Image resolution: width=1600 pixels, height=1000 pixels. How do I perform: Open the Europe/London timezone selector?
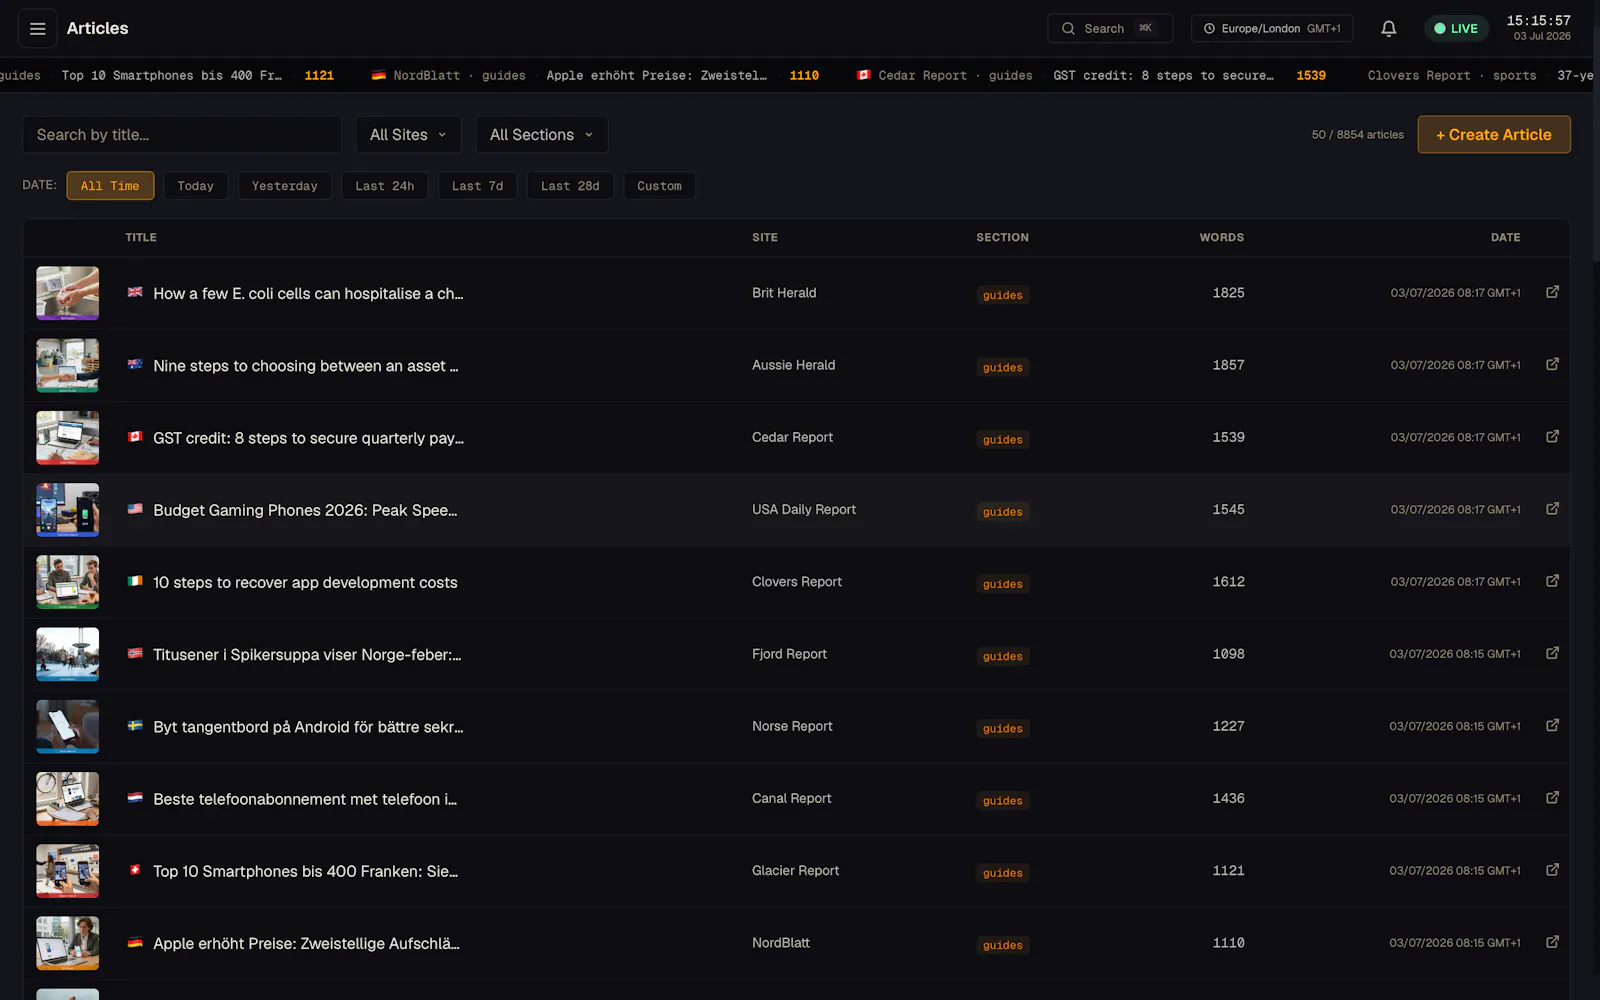click(x=1271, y=29)
